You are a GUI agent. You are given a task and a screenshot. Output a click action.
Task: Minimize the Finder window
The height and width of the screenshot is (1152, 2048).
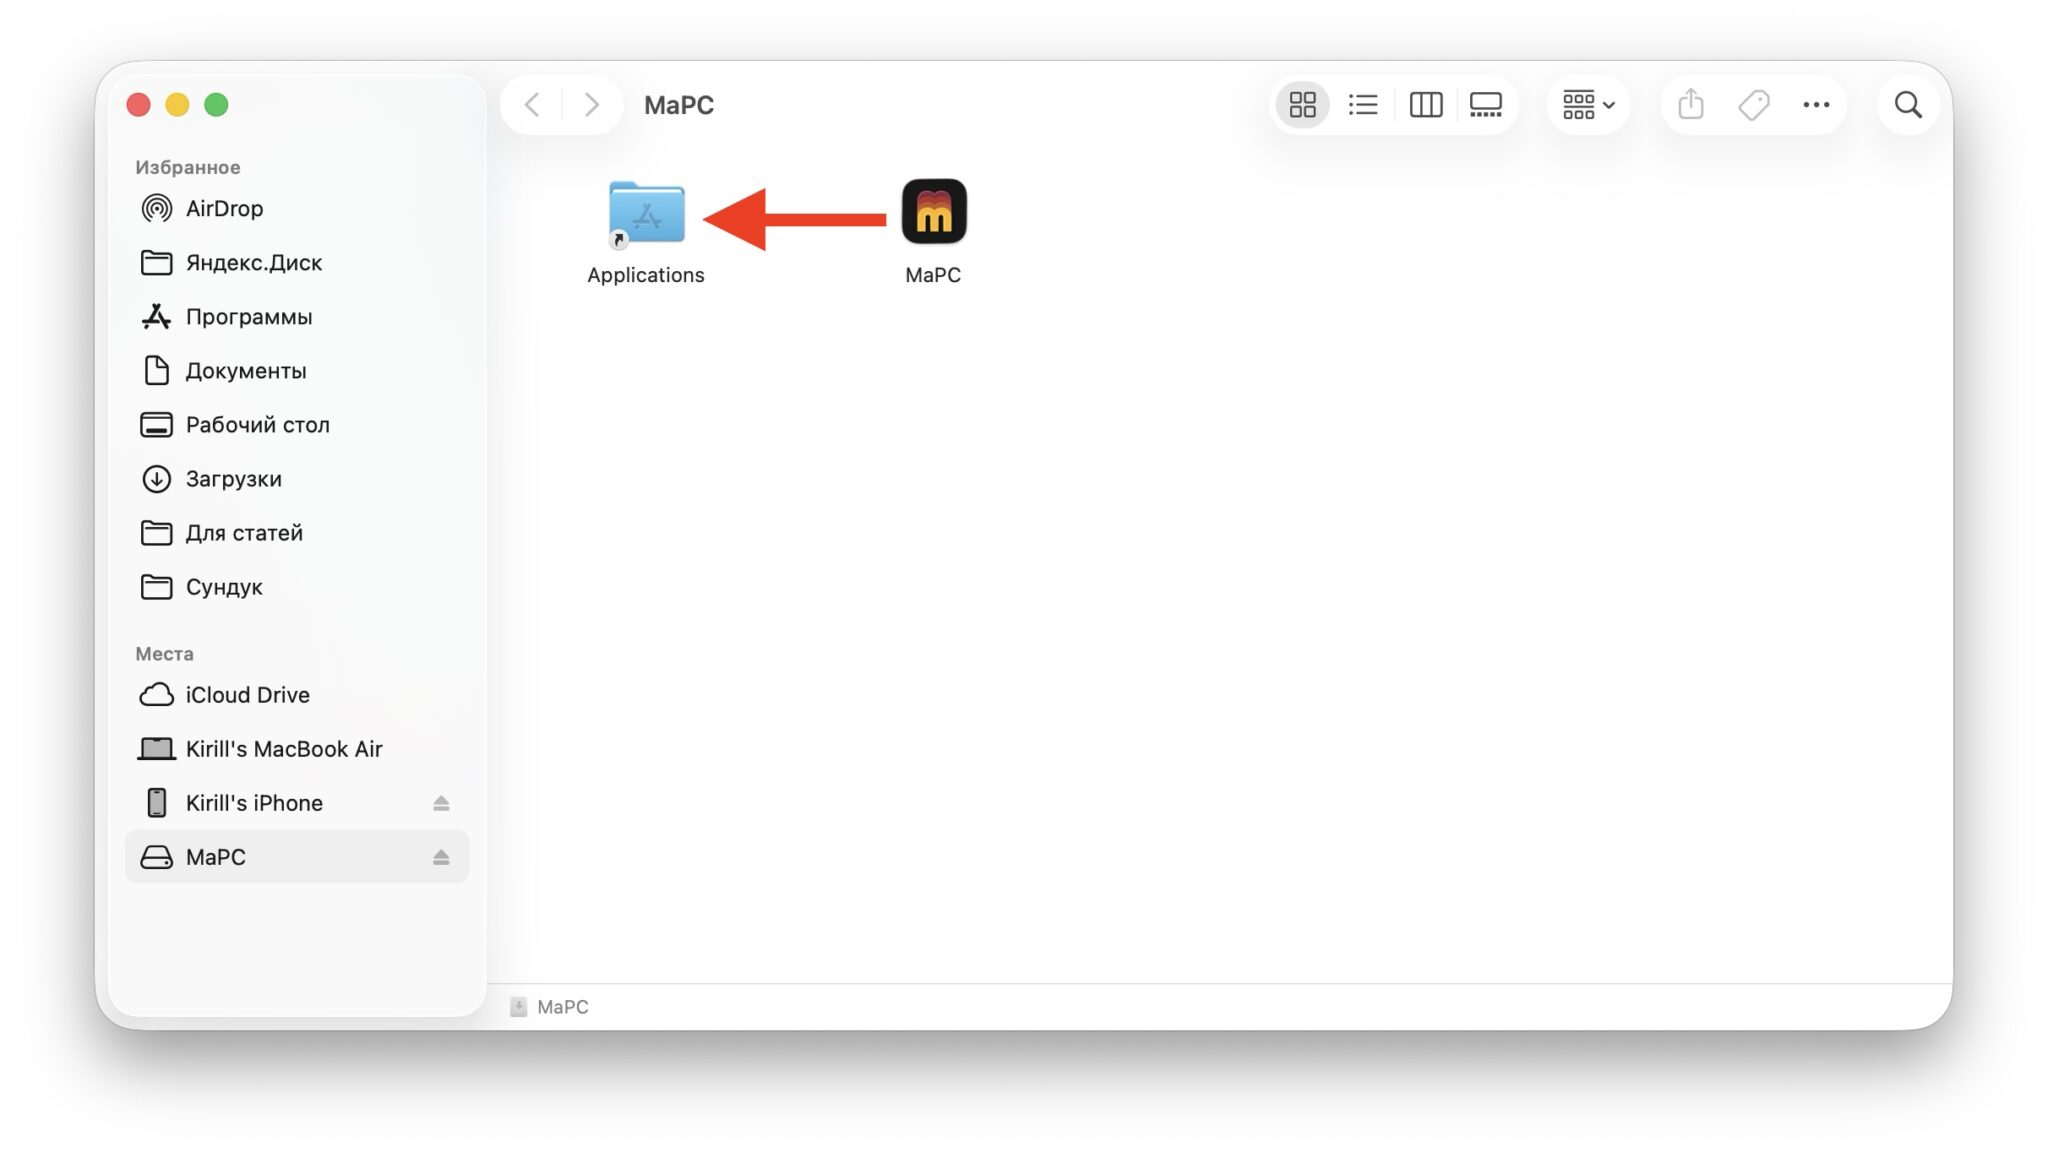pos(177,105)
